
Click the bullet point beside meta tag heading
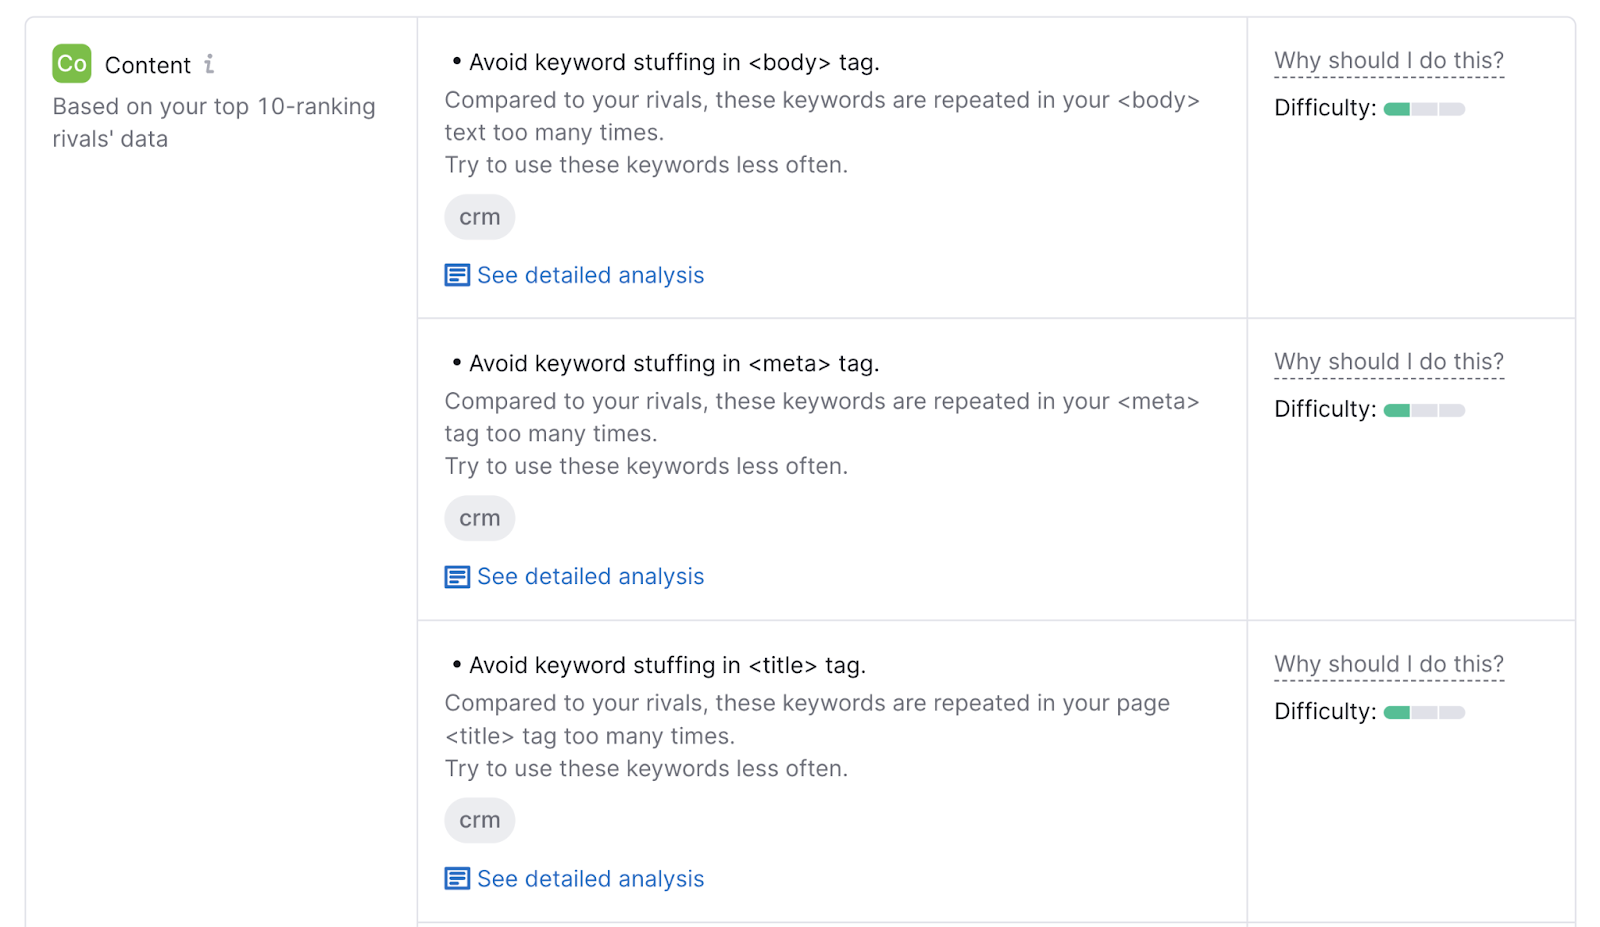coord(455,361)
